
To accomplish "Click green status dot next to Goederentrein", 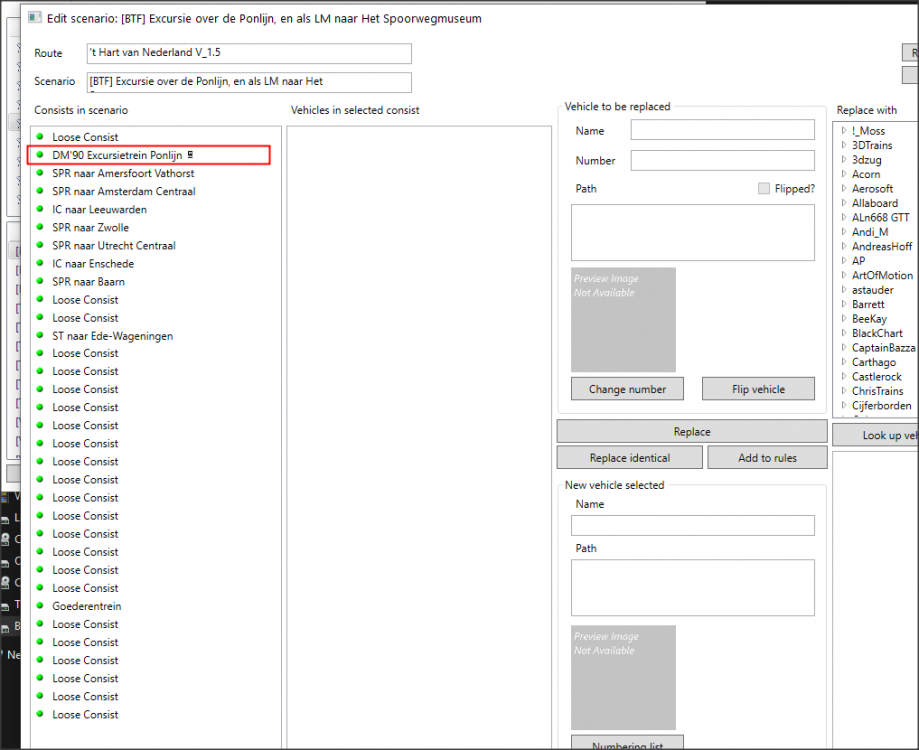I will click(x=40, y=606).
